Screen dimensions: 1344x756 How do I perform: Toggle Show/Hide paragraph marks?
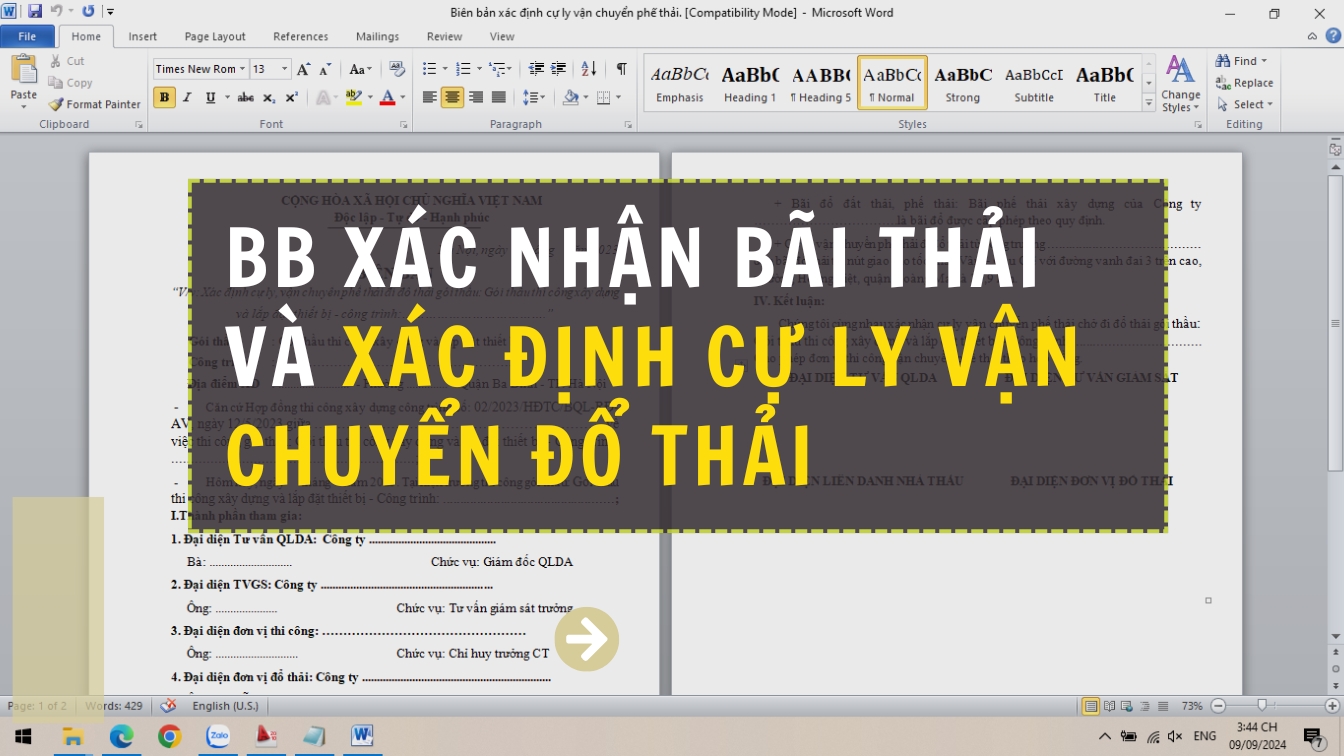pos(621,69)
